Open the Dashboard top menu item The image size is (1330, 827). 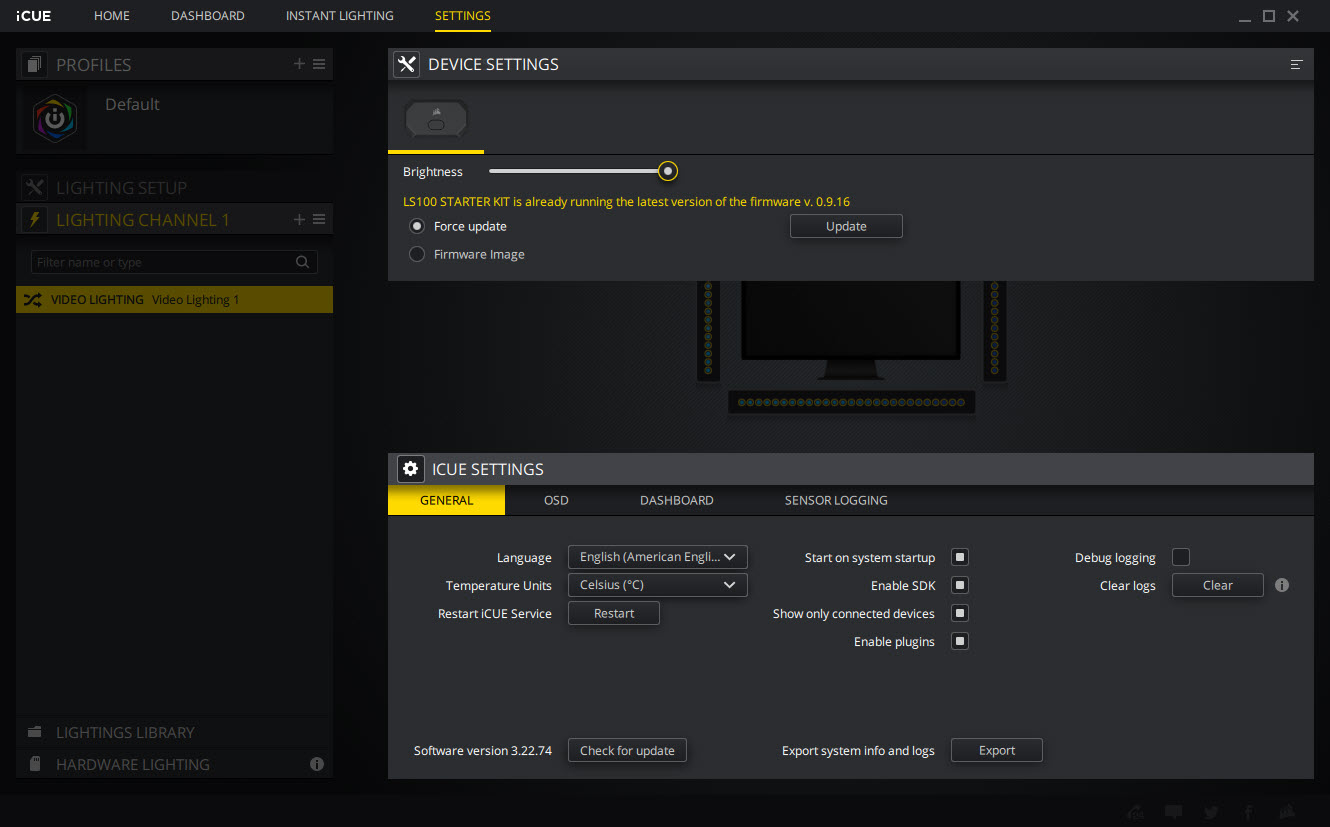208,16
